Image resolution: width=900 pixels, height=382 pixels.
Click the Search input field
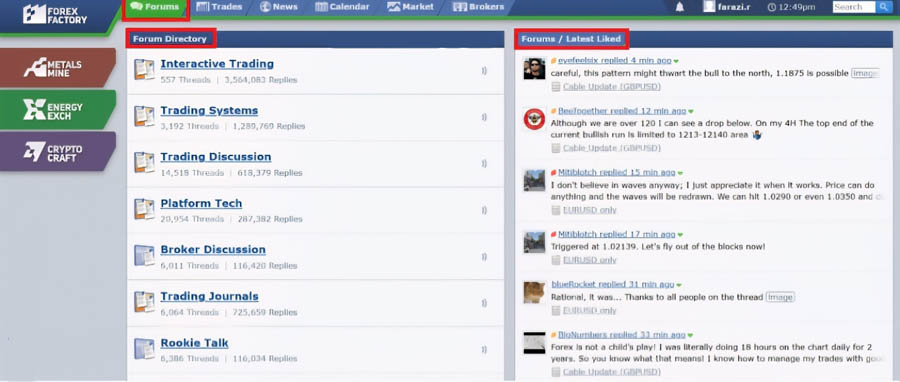click(855, 7)
